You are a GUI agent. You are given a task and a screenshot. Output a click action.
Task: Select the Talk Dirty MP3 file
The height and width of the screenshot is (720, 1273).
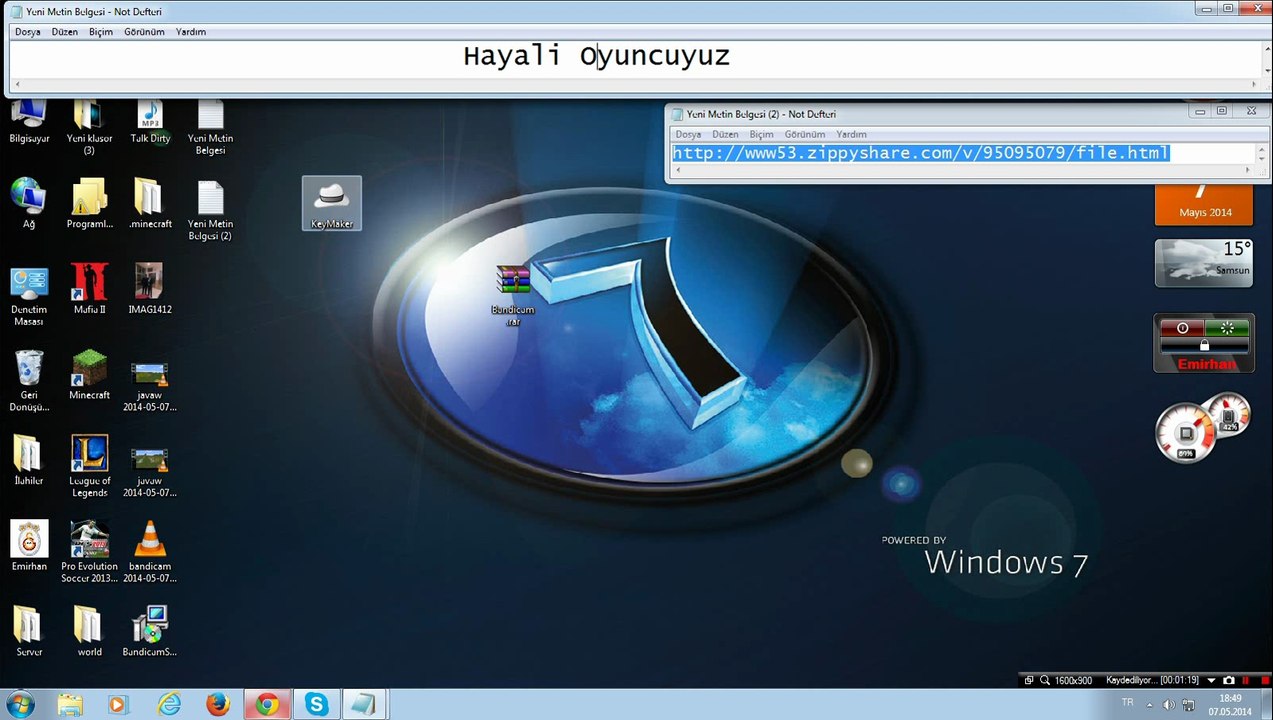[x=150, y=122]
